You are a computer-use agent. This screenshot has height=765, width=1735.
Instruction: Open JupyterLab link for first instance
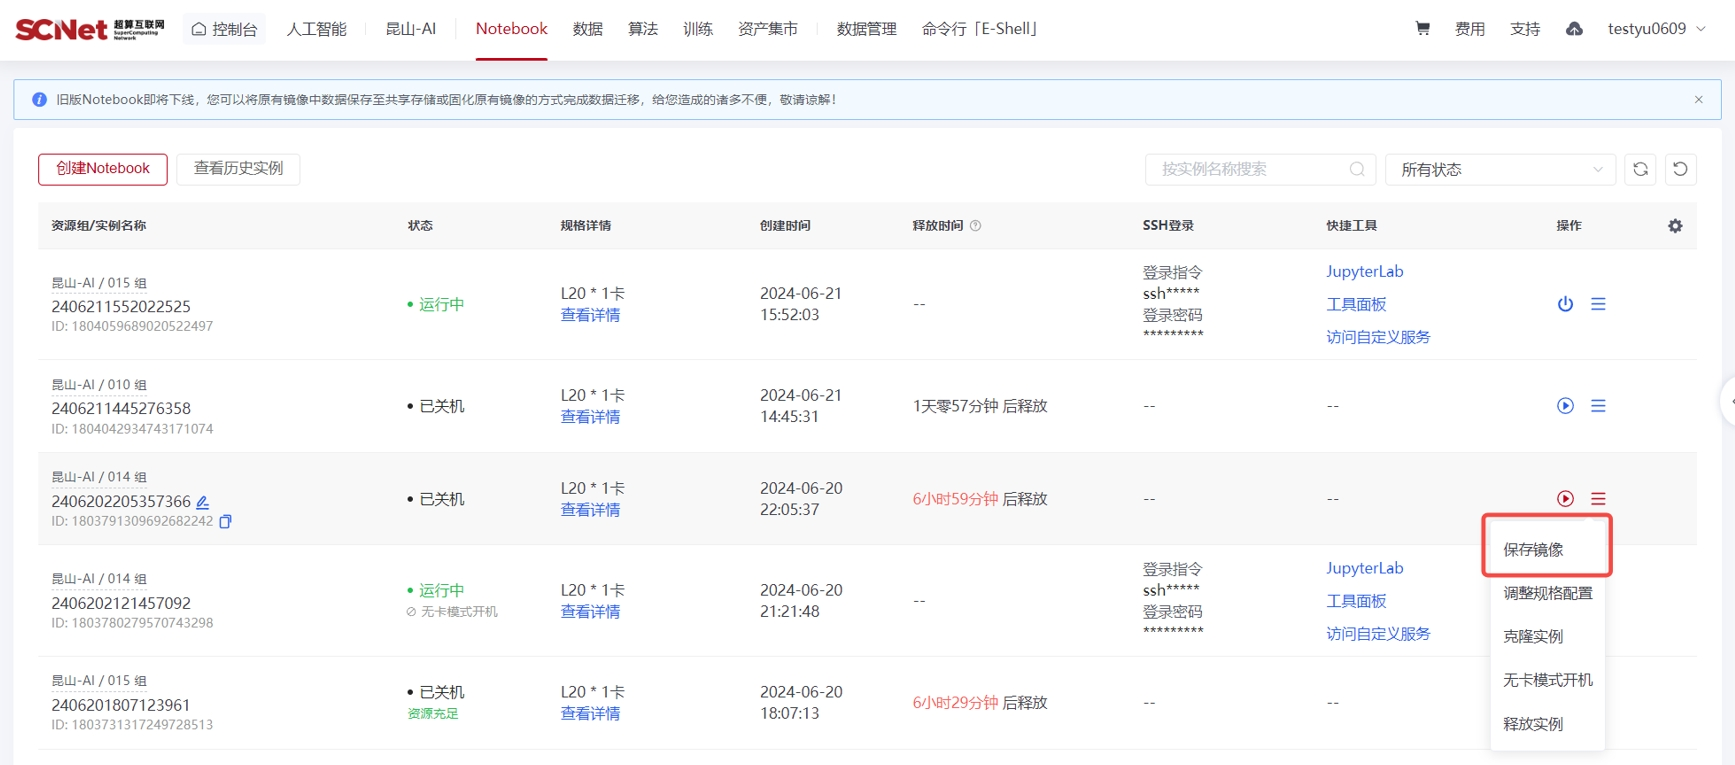(1364, 272)
